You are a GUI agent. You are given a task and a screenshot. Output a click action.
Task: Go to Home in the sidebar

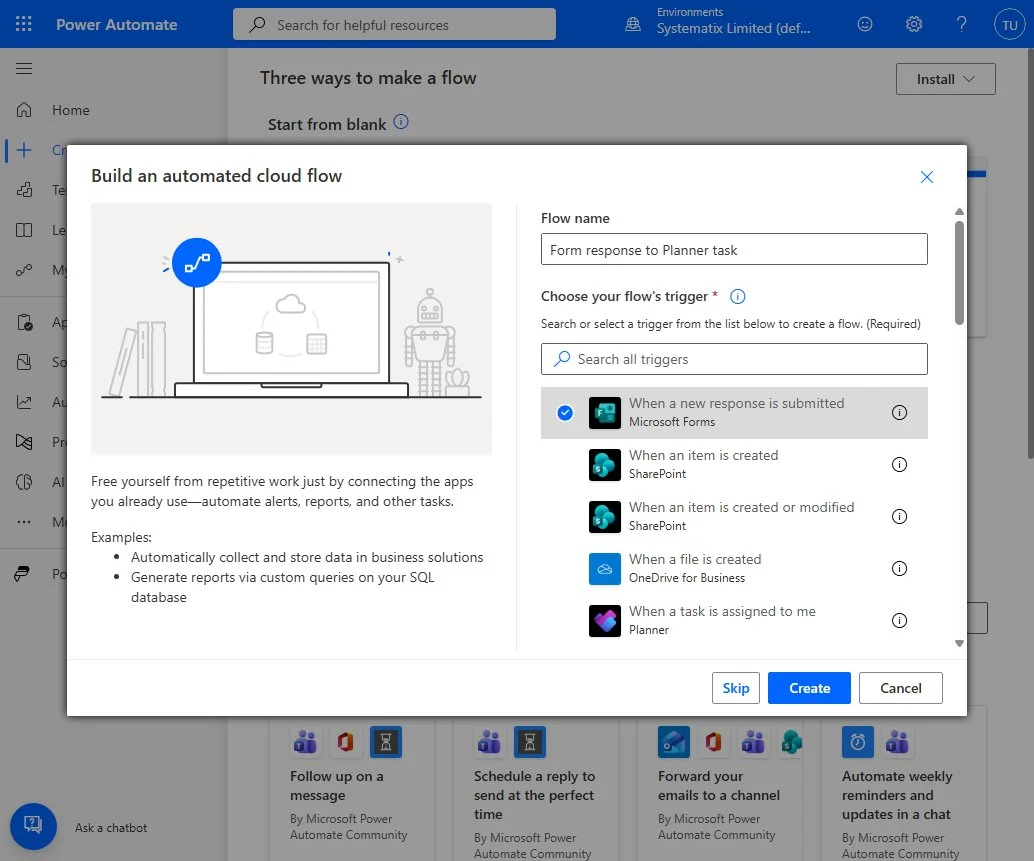[x=71, y=110]
